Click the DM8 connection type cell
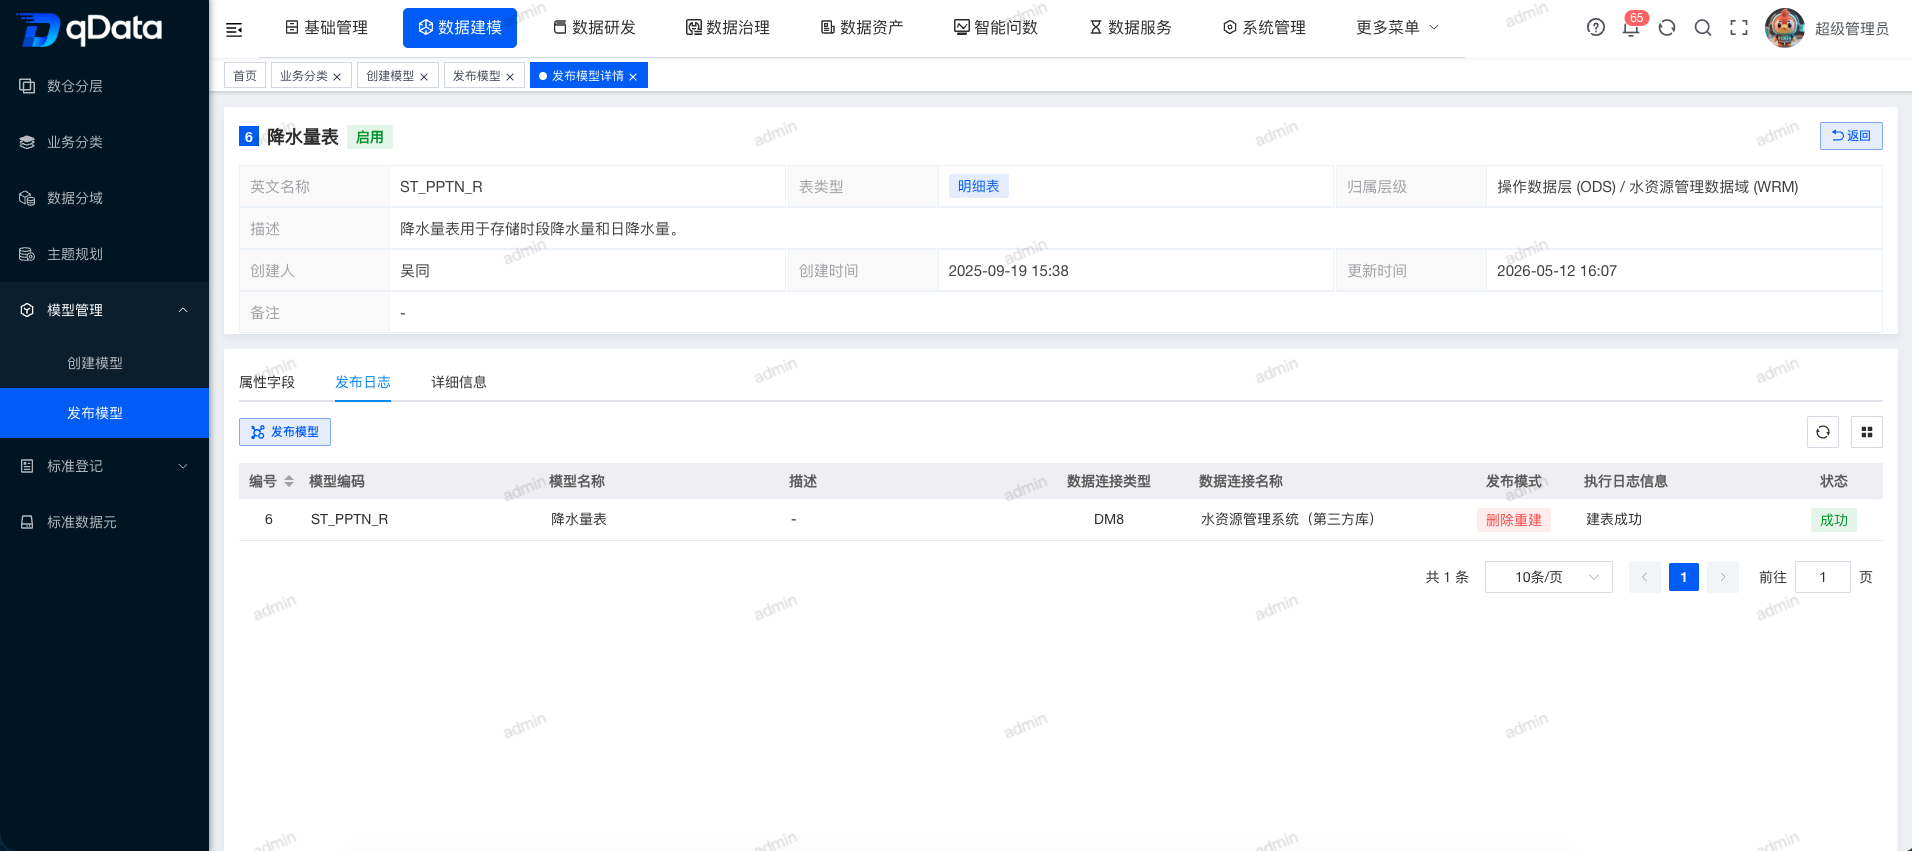 (1109, 519)
